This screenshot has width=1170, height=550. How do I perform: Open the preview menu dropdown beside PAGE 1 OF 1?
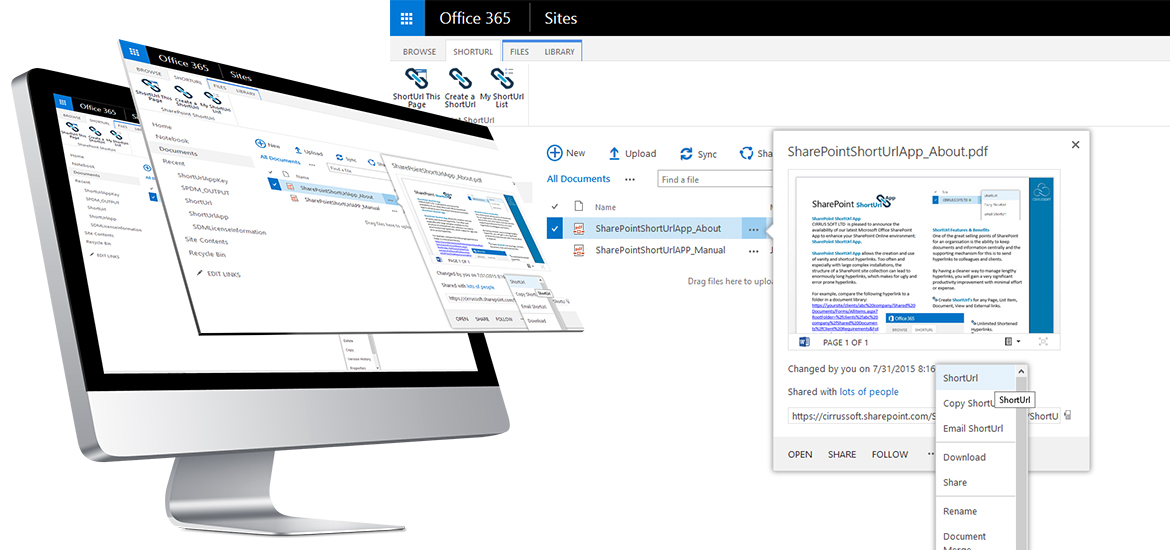1013,342
